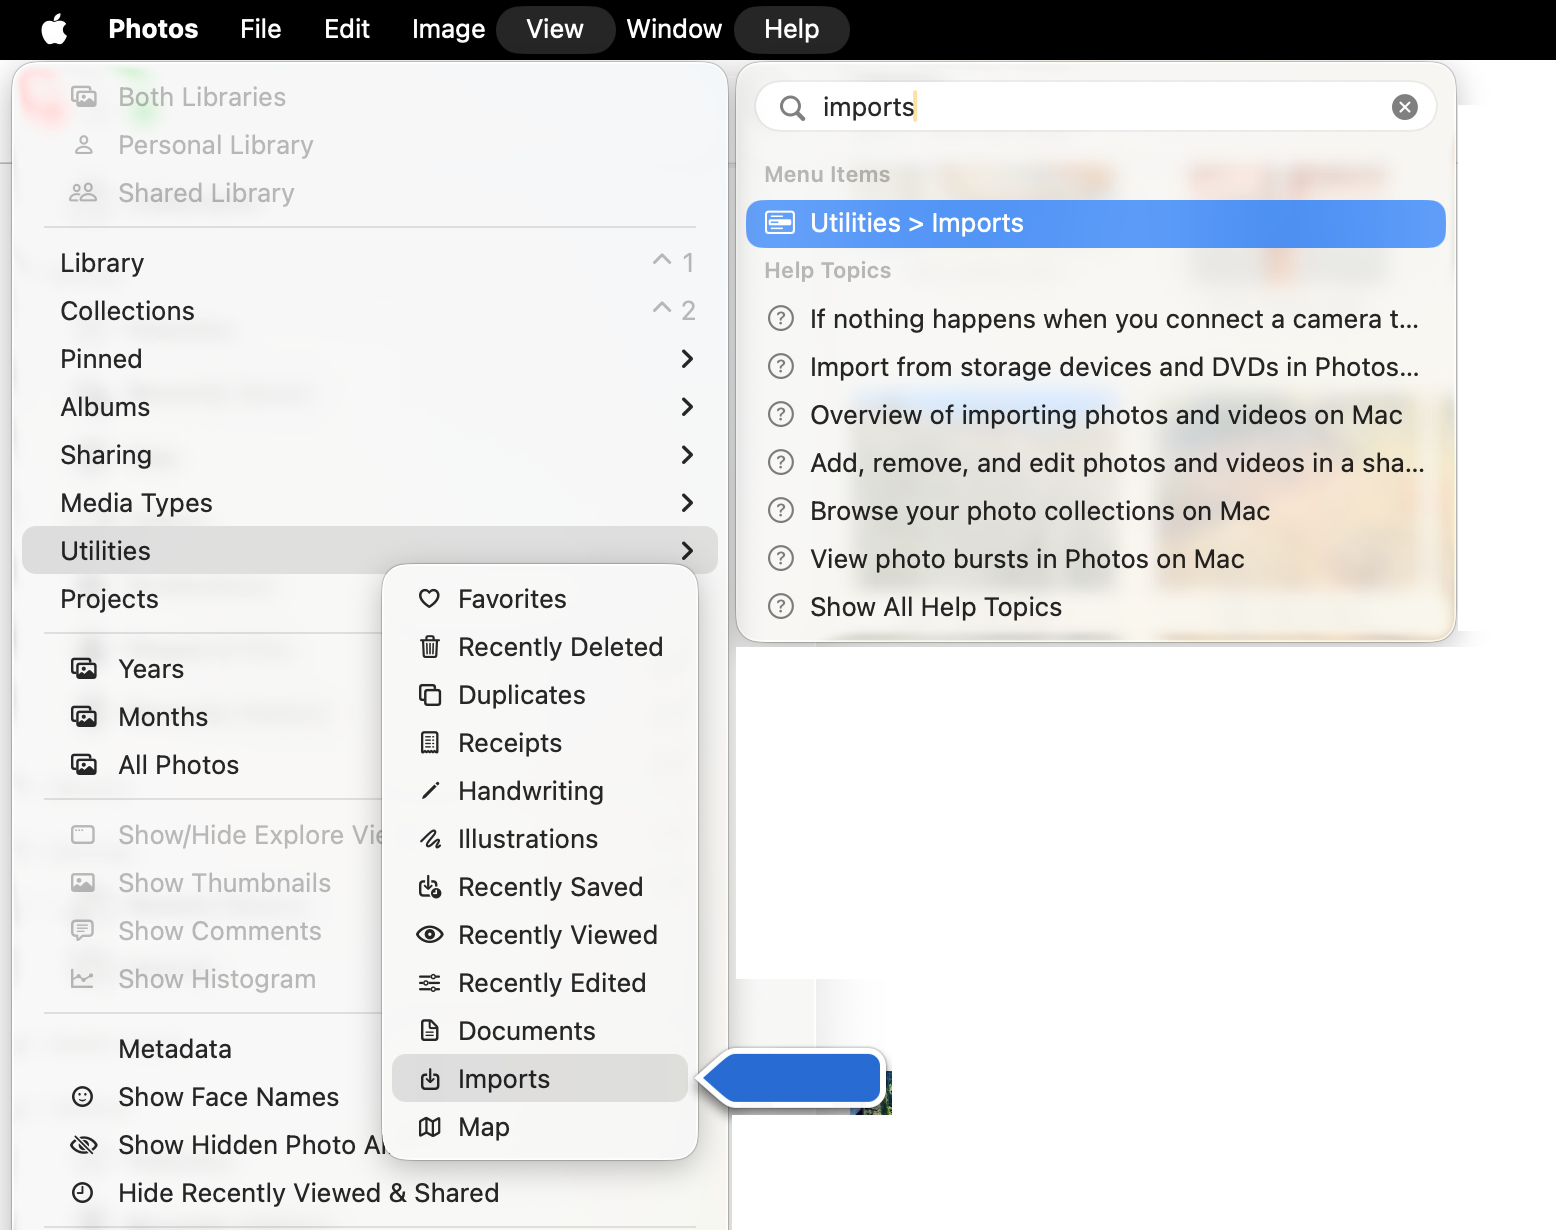Click the question mark icon for View photo bursts
Screen dimensions: 1556x1230
click(780, 559)
